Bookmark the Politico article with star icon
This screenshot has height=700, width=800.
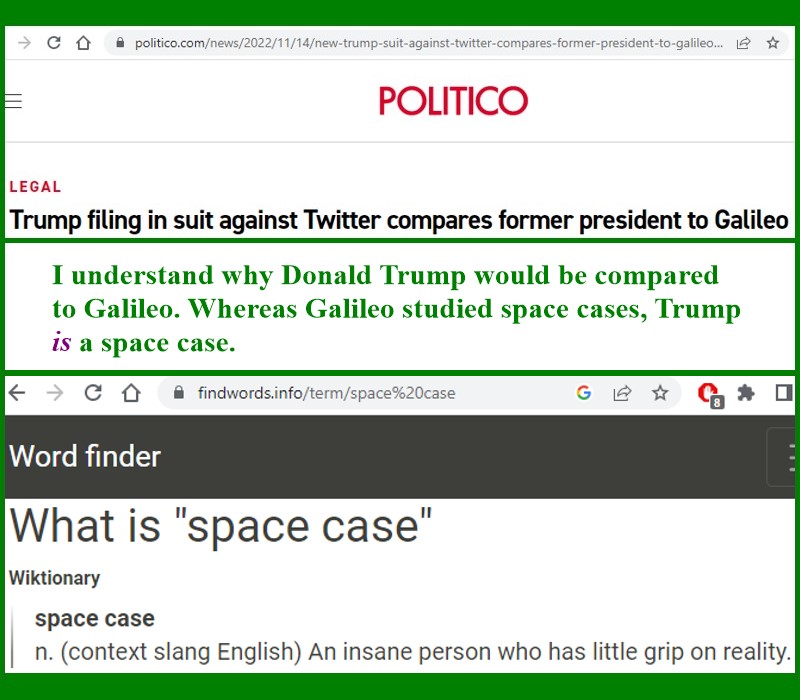point(772,43)
